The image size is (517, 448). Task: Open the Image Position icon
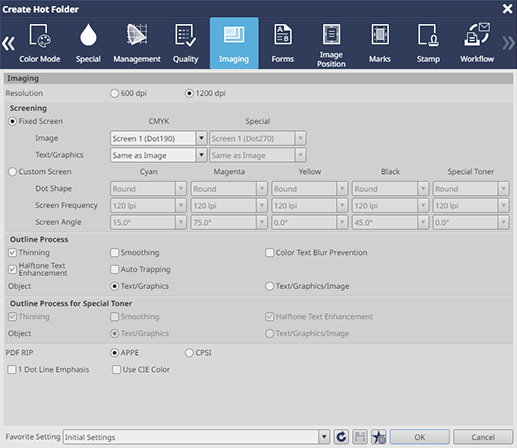[331, 34]
